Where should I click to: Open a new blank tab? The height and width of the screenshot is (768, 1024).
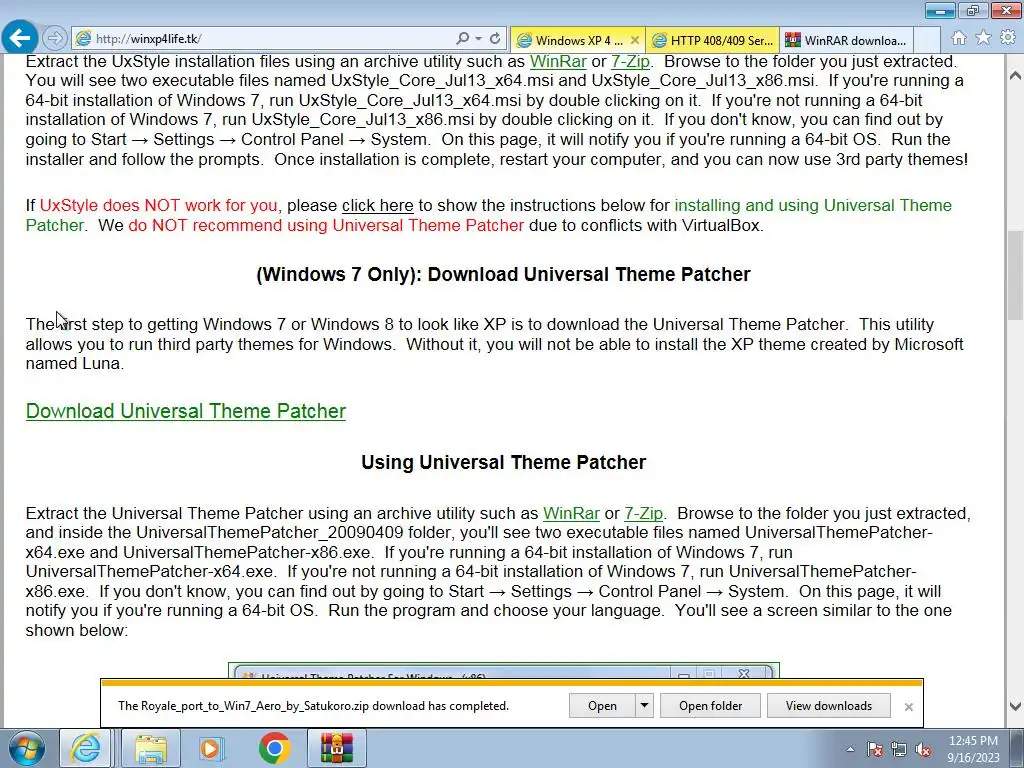(x=927, y=40)
